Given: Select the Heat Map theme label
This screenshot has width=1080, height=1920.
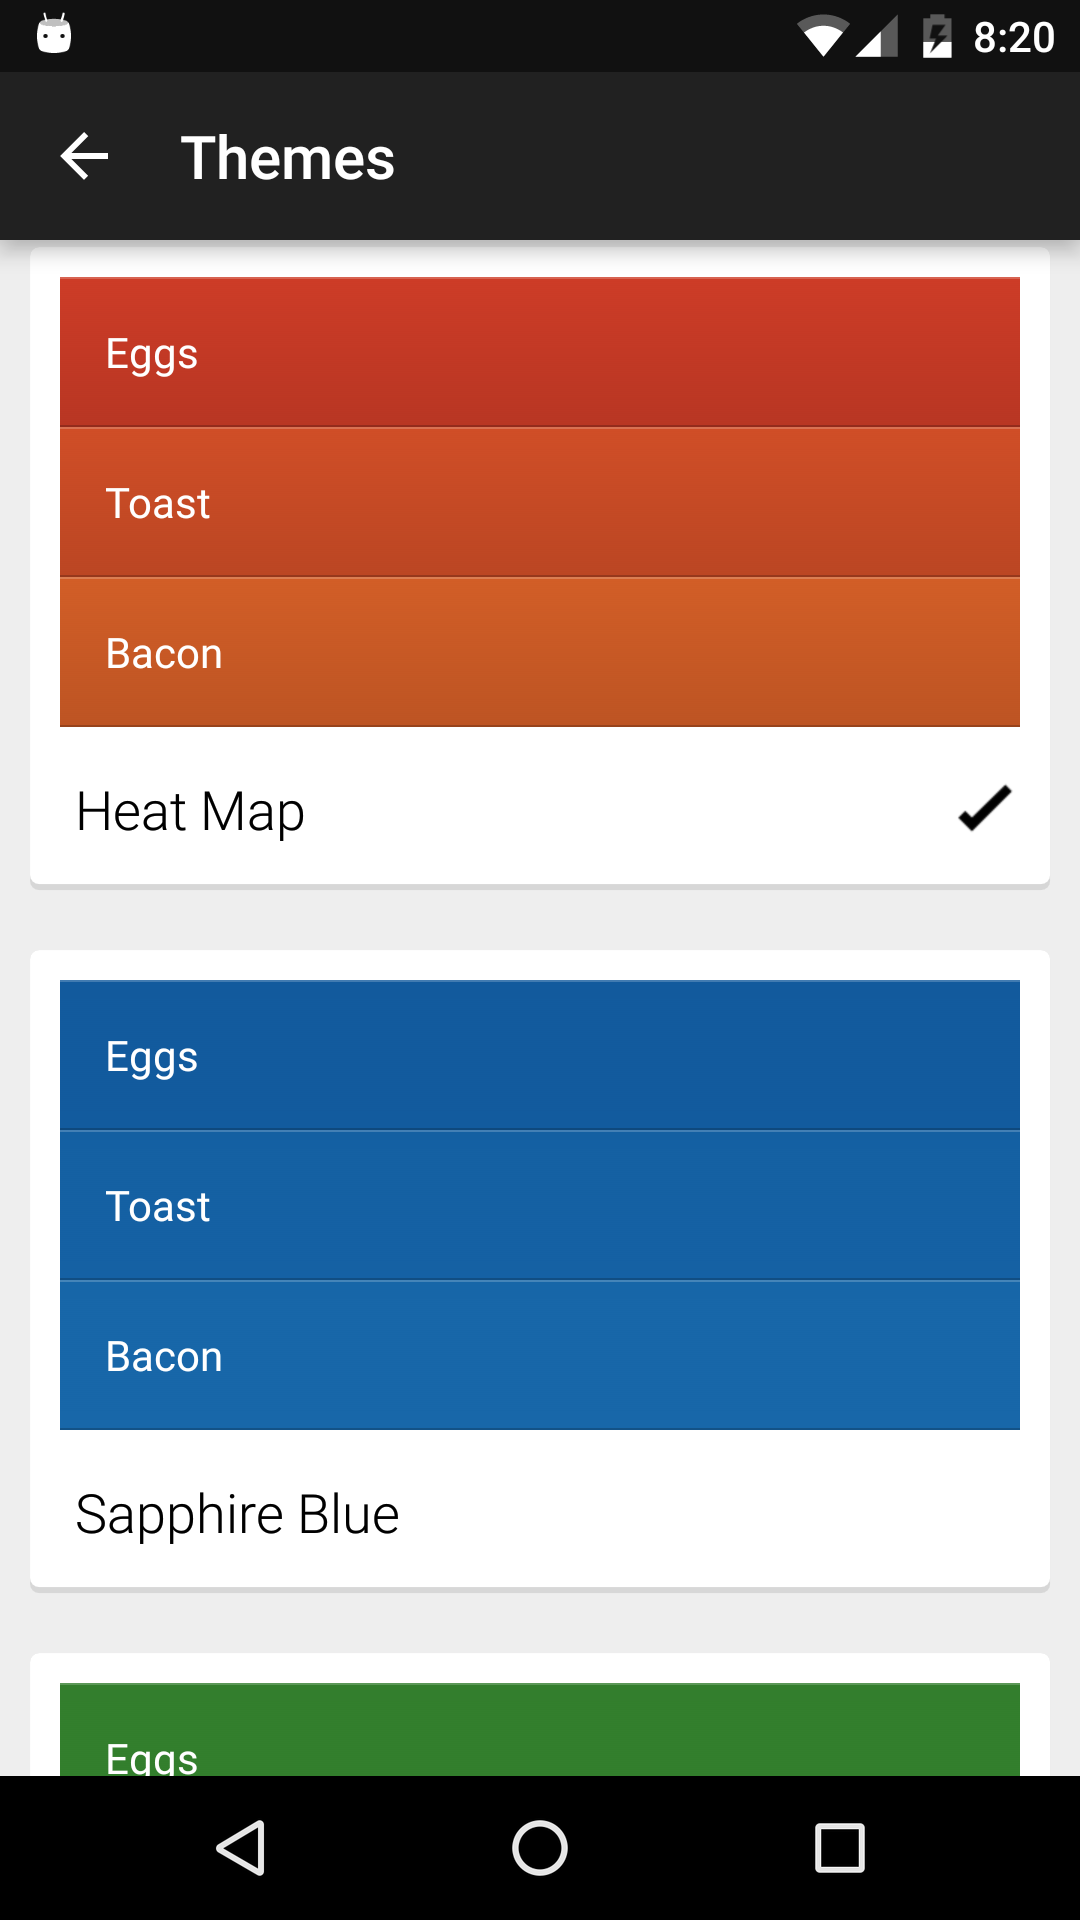Looking at the screenshot, I should [x=191, y=811].
